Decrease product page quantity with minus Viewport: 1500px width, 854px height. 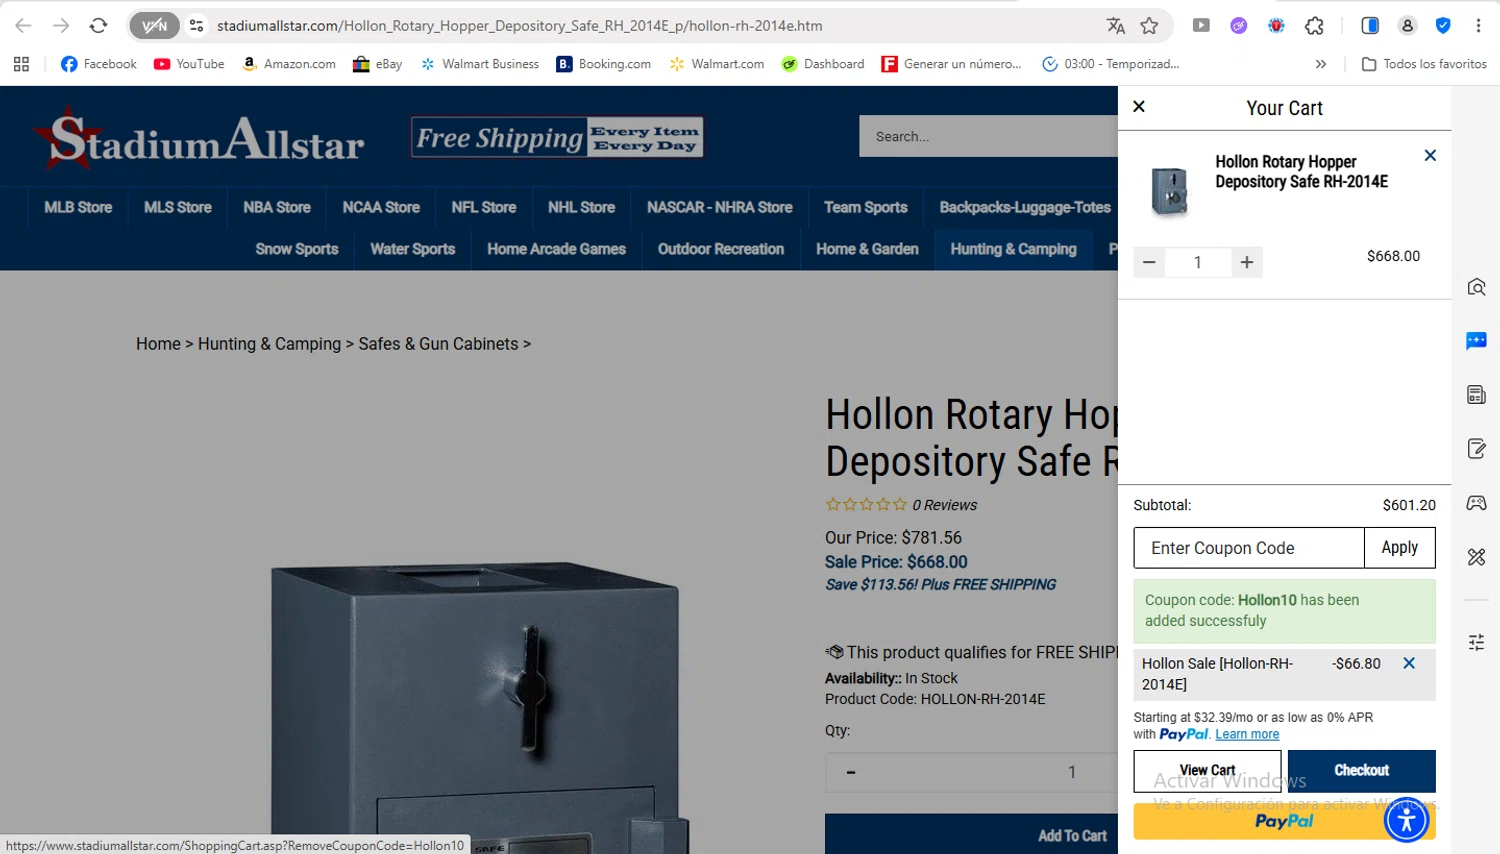click(851, 772)
